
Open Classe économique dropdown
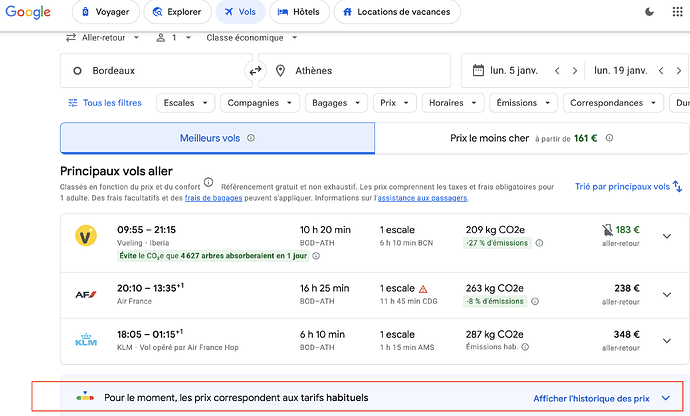(x=252, y=38)
